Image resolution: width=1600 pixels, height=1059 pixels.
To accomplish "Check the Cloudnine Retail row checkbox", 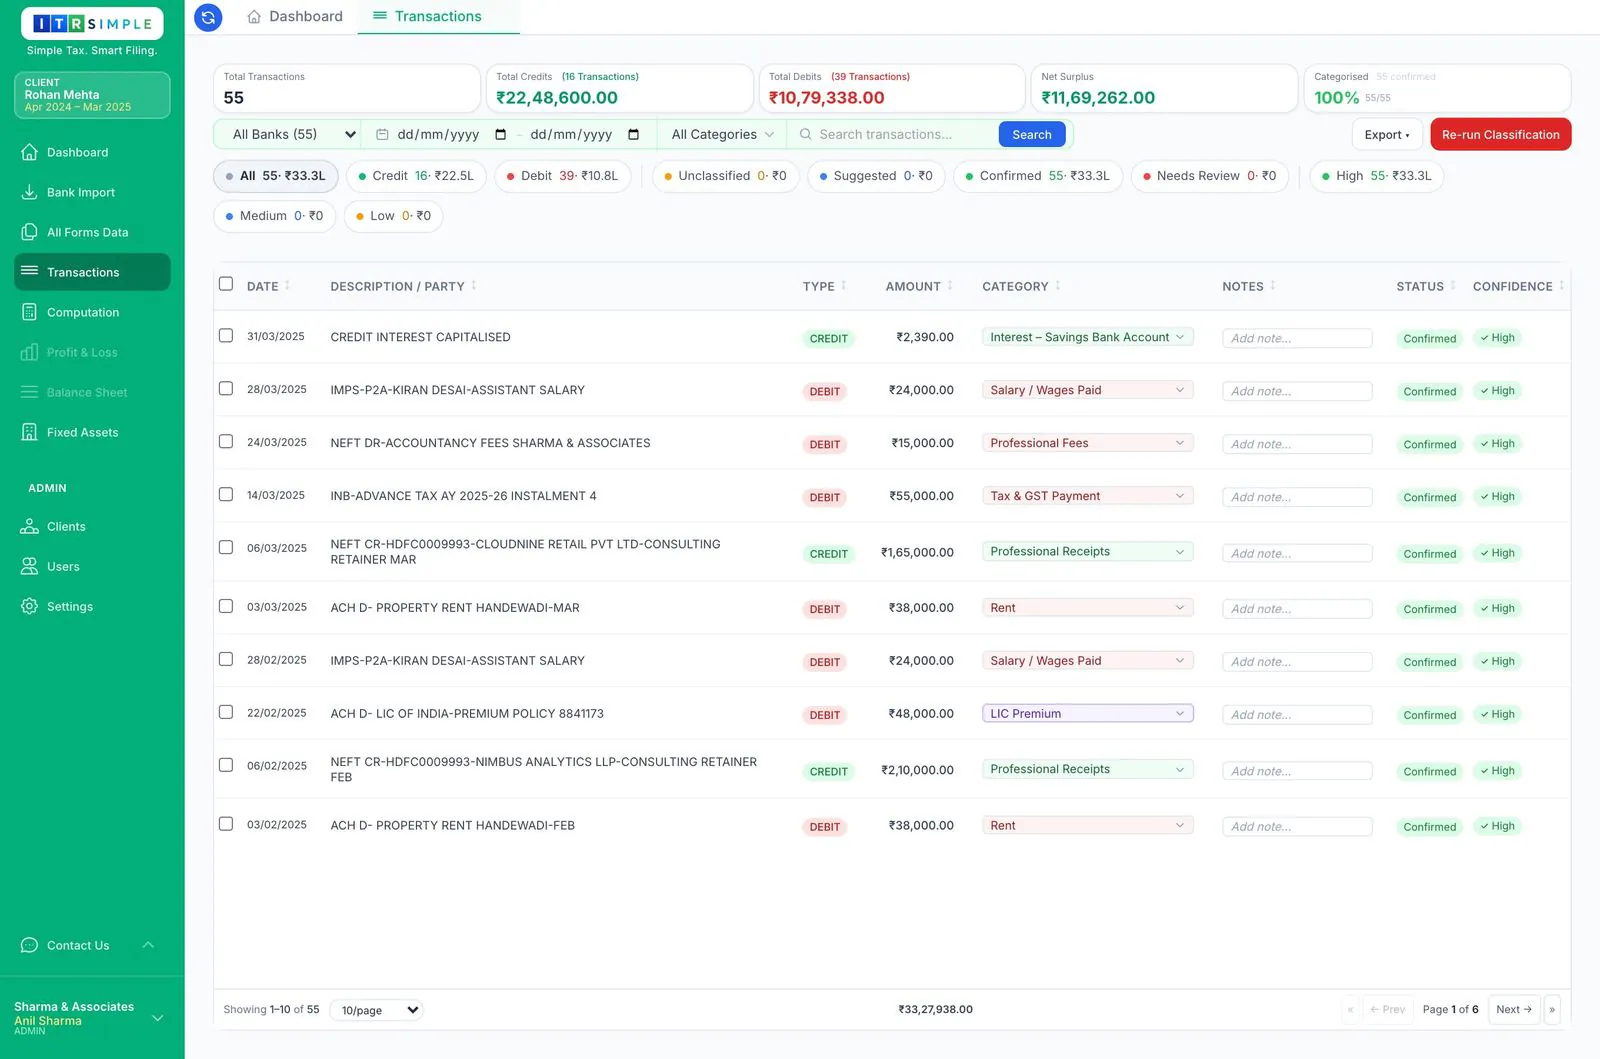I will click(226, 547).
